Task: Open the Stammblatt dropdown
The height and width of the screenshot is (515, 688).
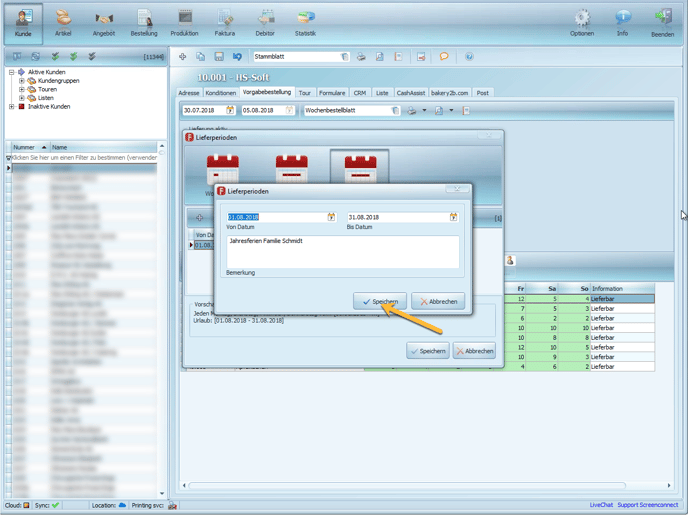Action: [x=345, y=57]
